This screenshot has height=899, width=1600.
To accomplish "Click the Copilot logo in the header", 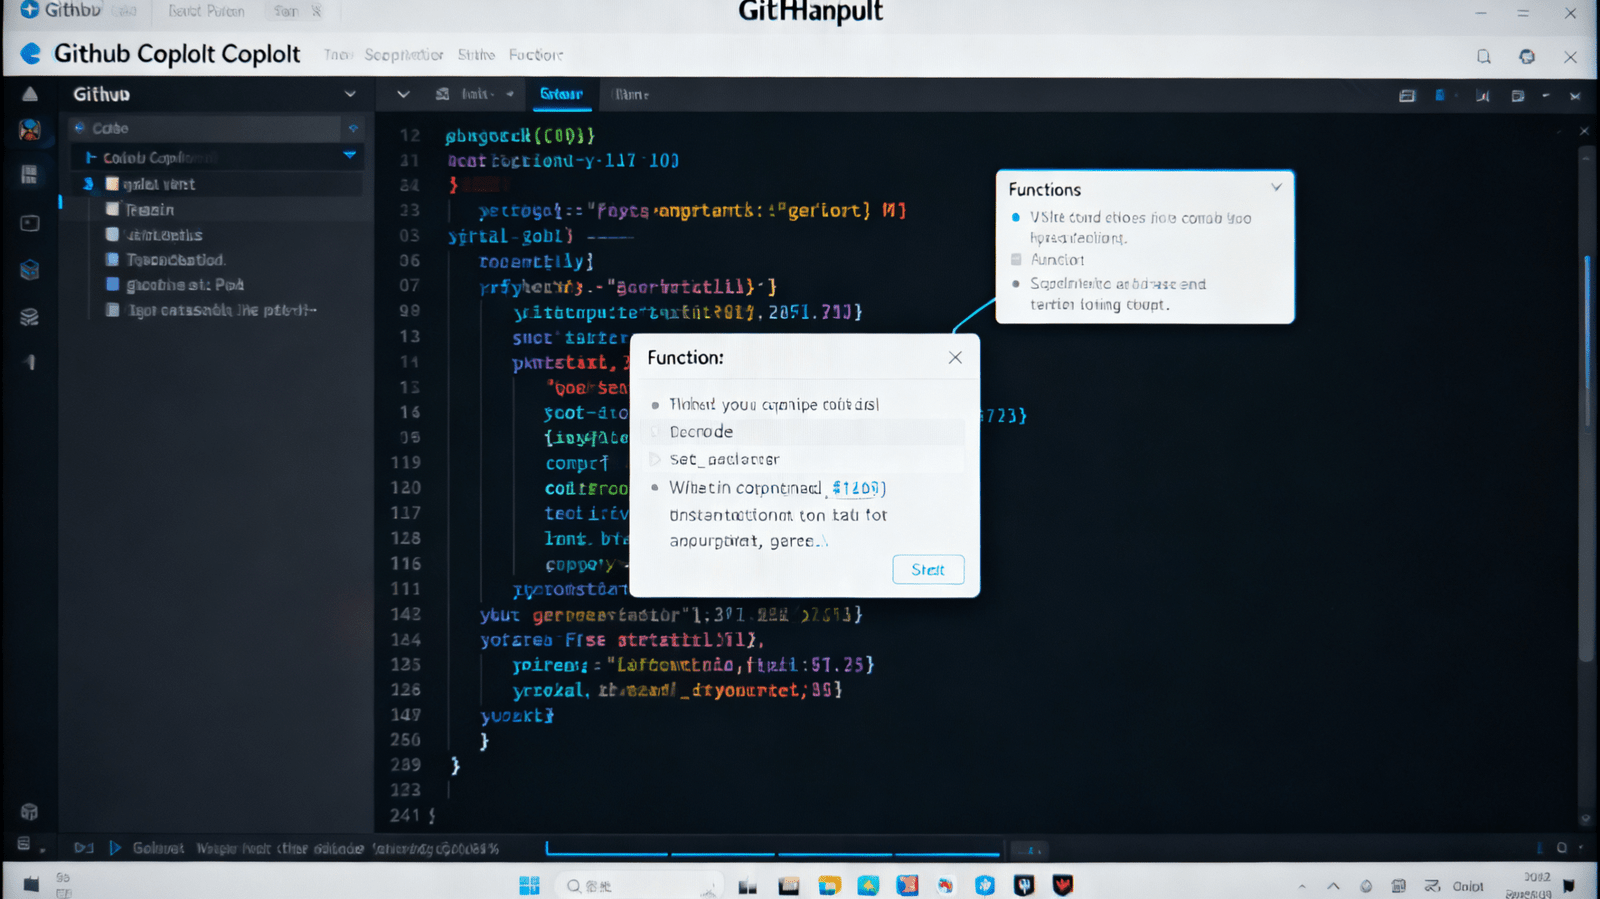I will tap(31, 54).
